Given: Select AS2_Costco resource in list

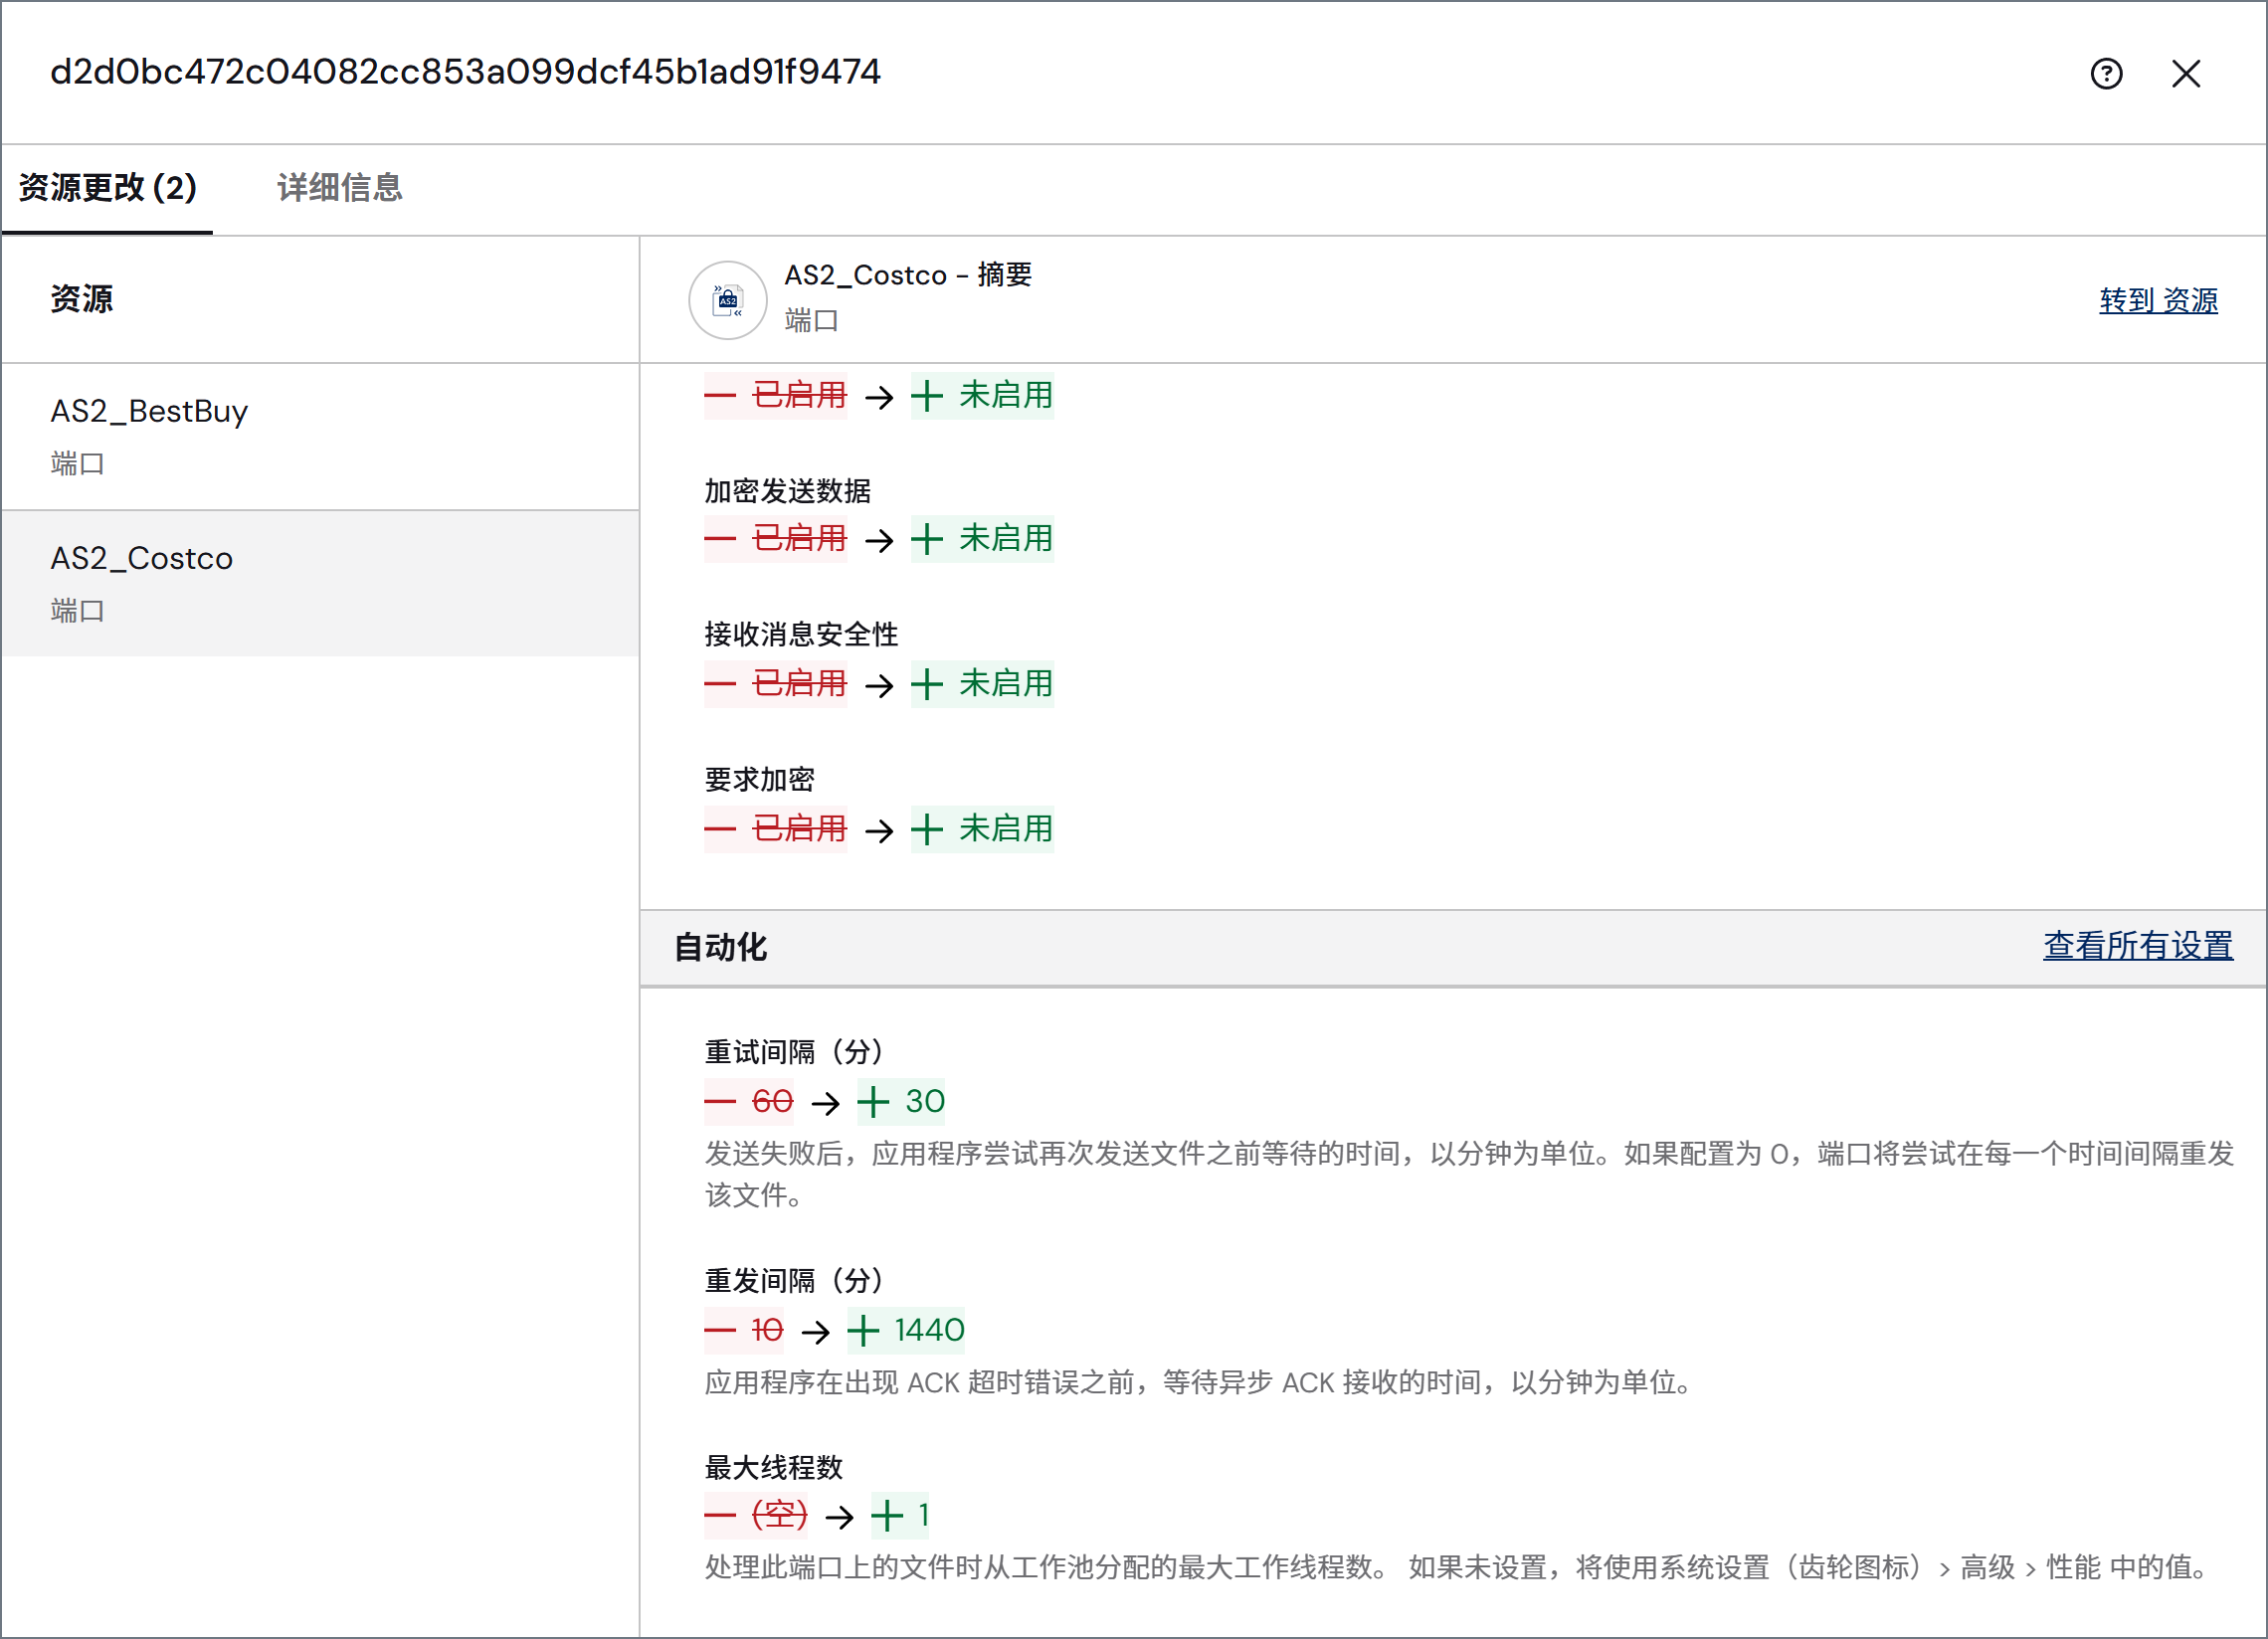Looking at the screenshot, I should 320,584.
